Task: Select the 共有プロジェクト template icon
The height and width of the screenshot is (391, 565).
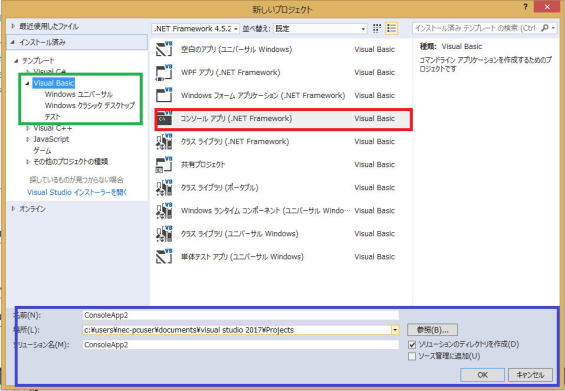Action: 164,164
